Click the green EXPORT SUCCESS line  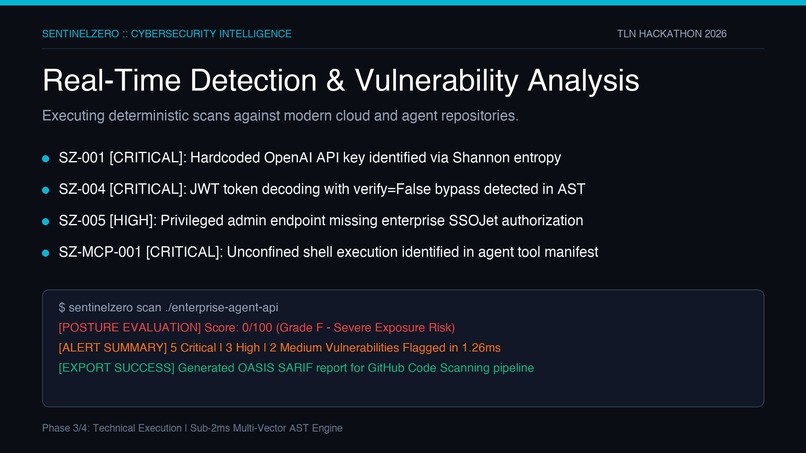[296, 368]
